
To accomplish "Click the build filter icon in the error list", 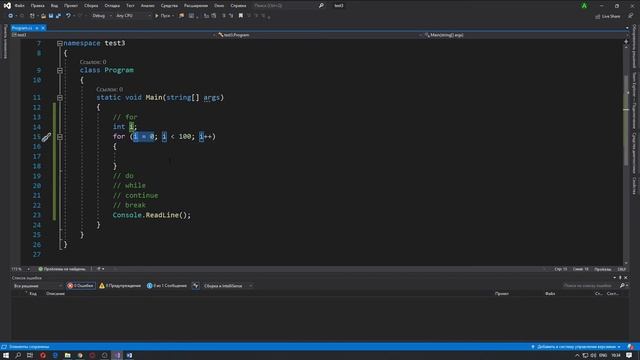I will pos(196,286).
